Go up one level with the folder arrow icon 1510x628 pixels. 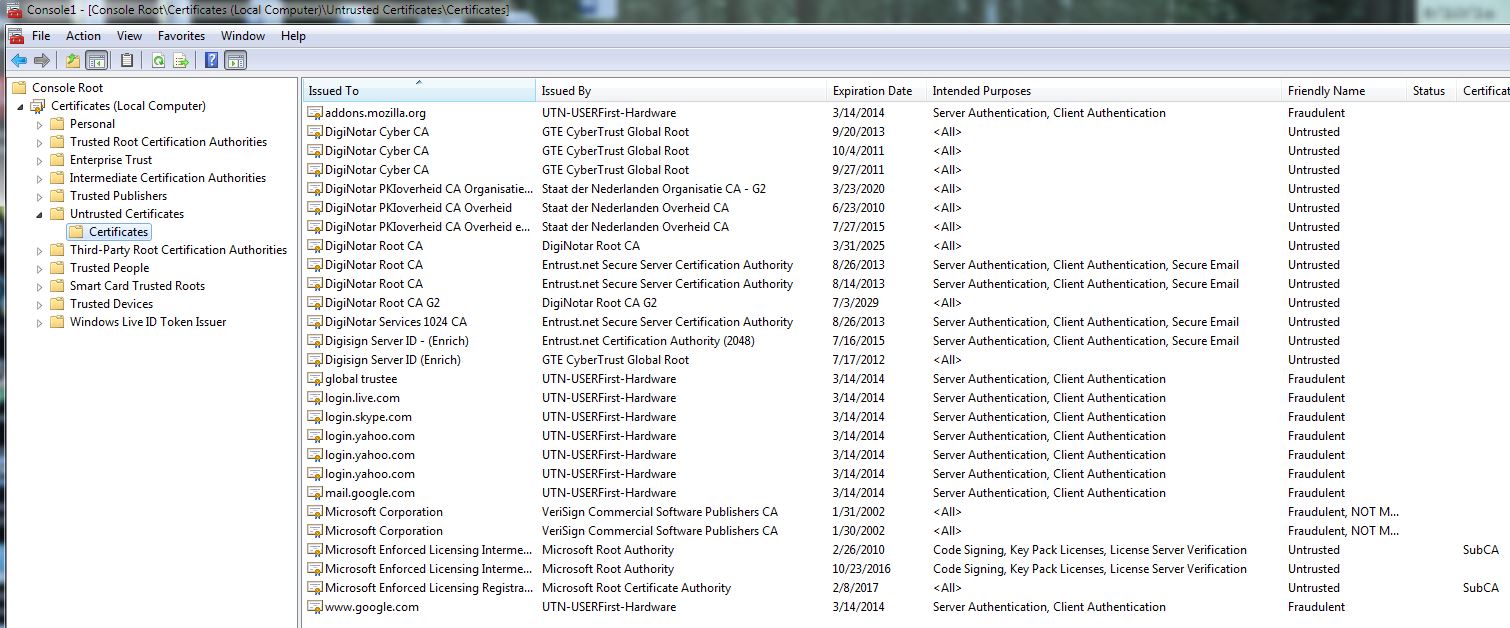pos(73,61)
